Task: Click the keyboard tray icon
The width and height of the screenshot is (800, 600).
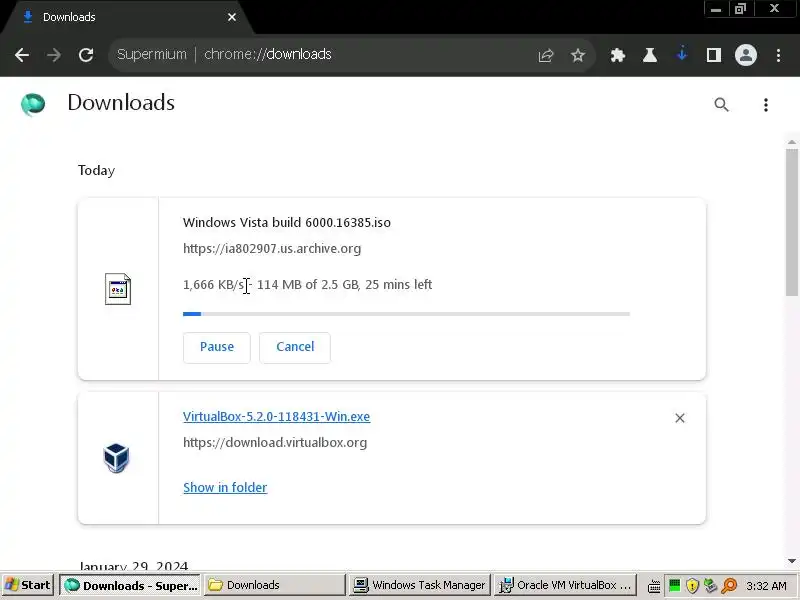Action: [x=654, y=586]
